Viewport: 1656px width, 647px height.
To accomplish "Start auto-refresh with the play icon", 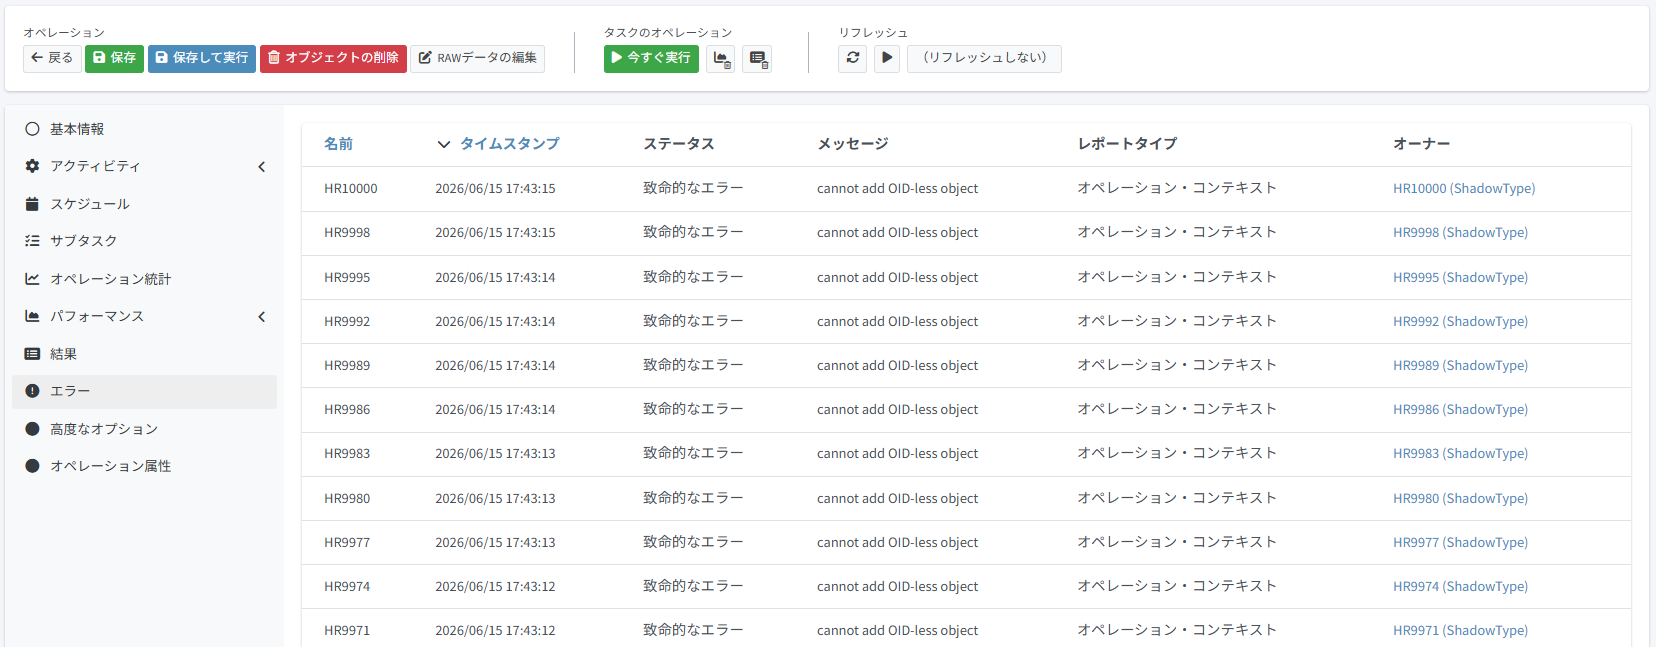I will click(887, 58).
